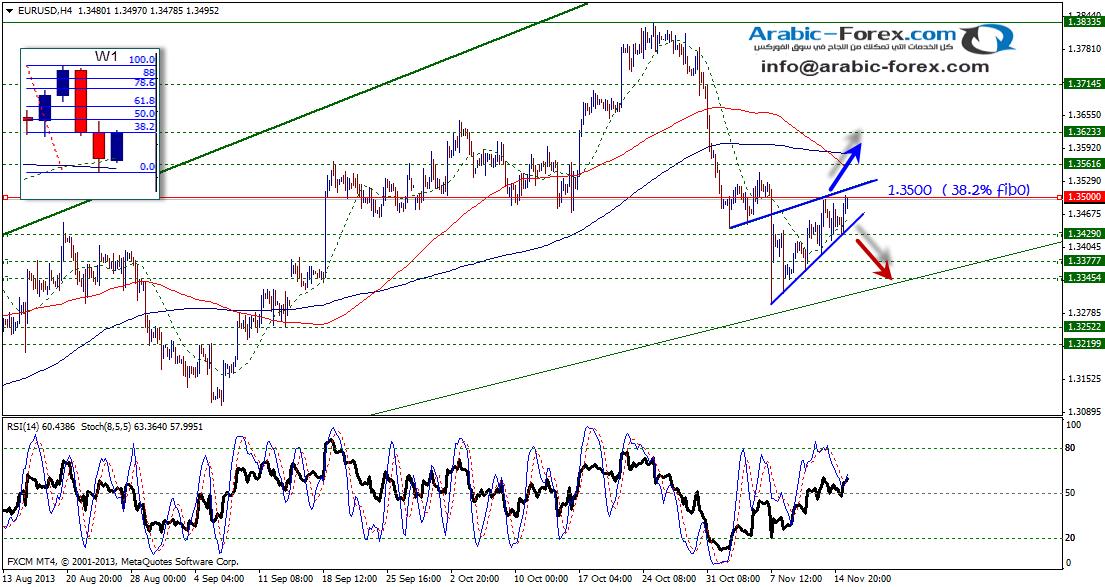Click the green 1.37145 price label

click(1084, 83)
